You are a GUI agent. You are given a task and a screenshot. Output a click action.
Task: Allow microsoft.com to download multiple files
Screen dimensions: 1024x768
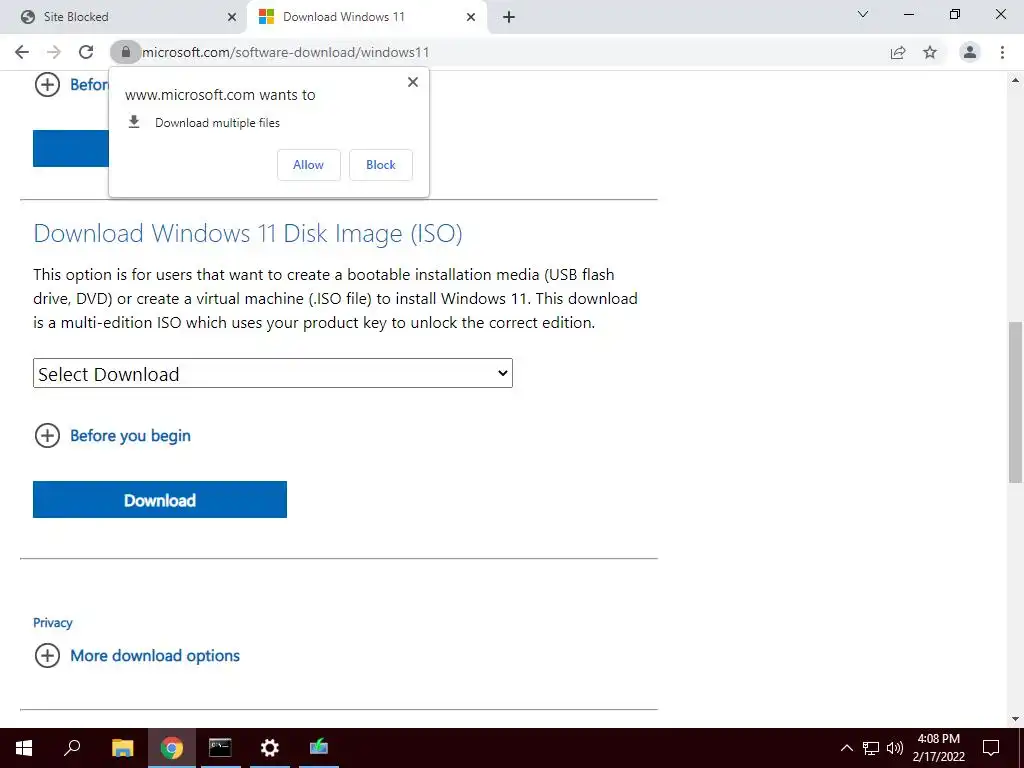tap(308, 165)
